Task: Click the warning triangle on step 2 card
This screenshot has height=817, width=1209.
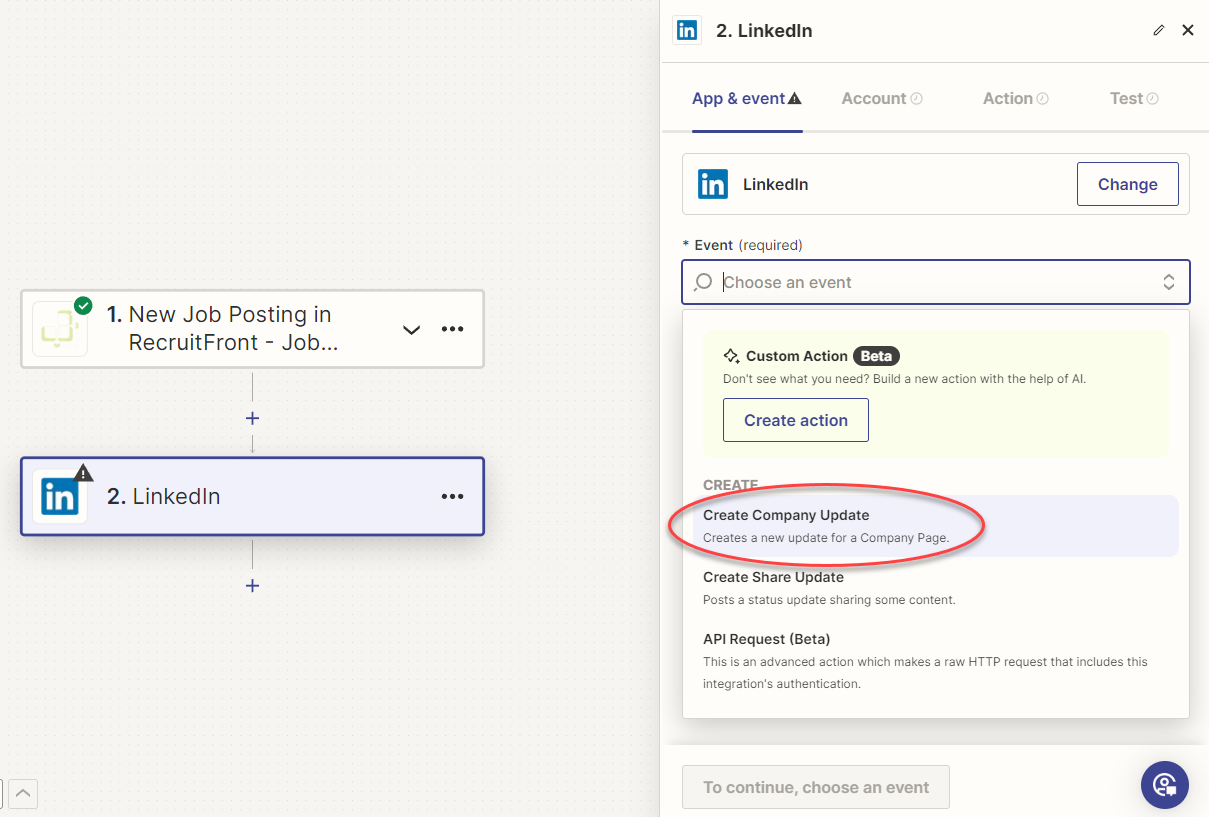Action: 84,472
